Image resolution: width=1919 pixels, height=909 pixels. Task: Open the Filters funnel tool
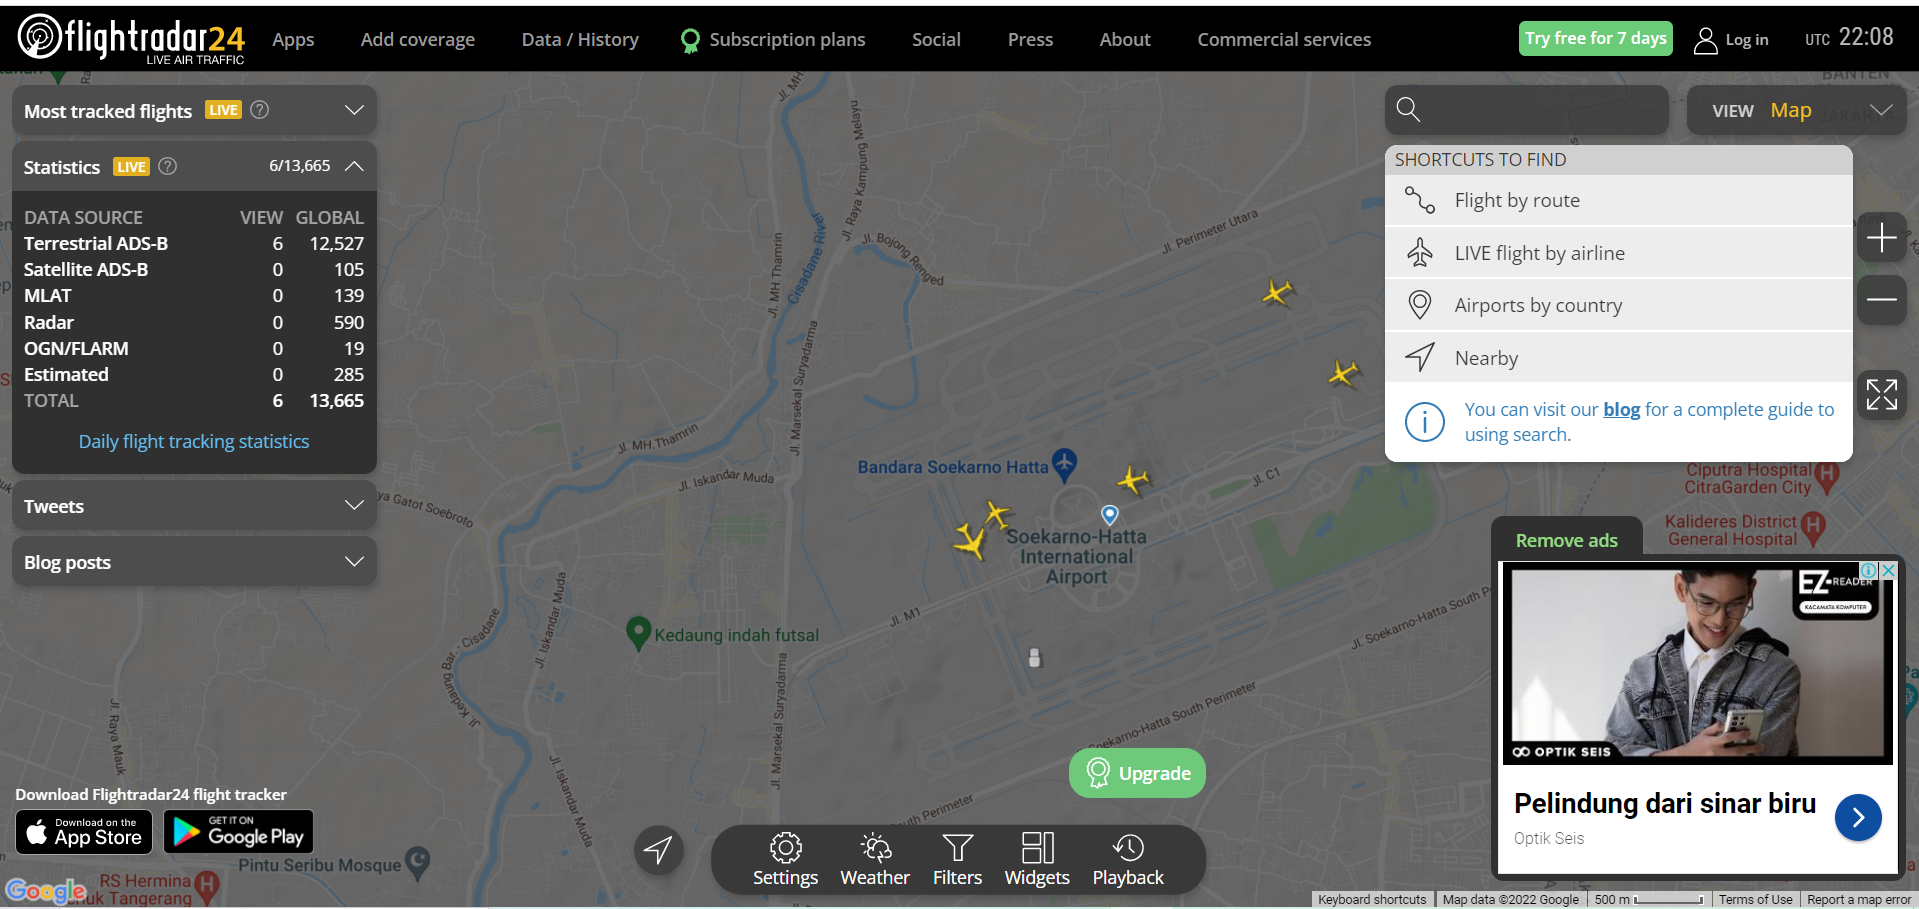[957, 859]
